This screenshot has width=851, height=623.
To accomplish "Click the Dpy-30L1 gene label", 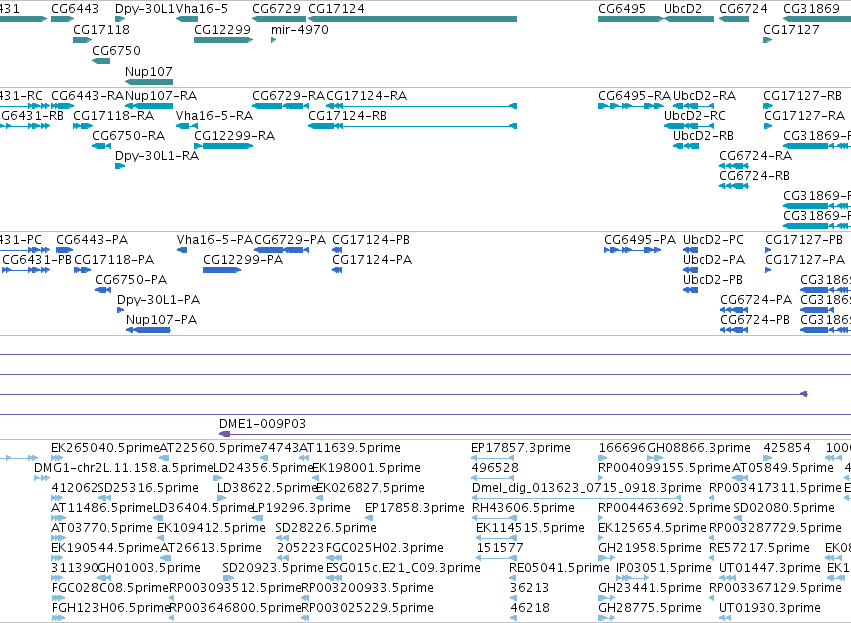I will (x=145, y=9).
